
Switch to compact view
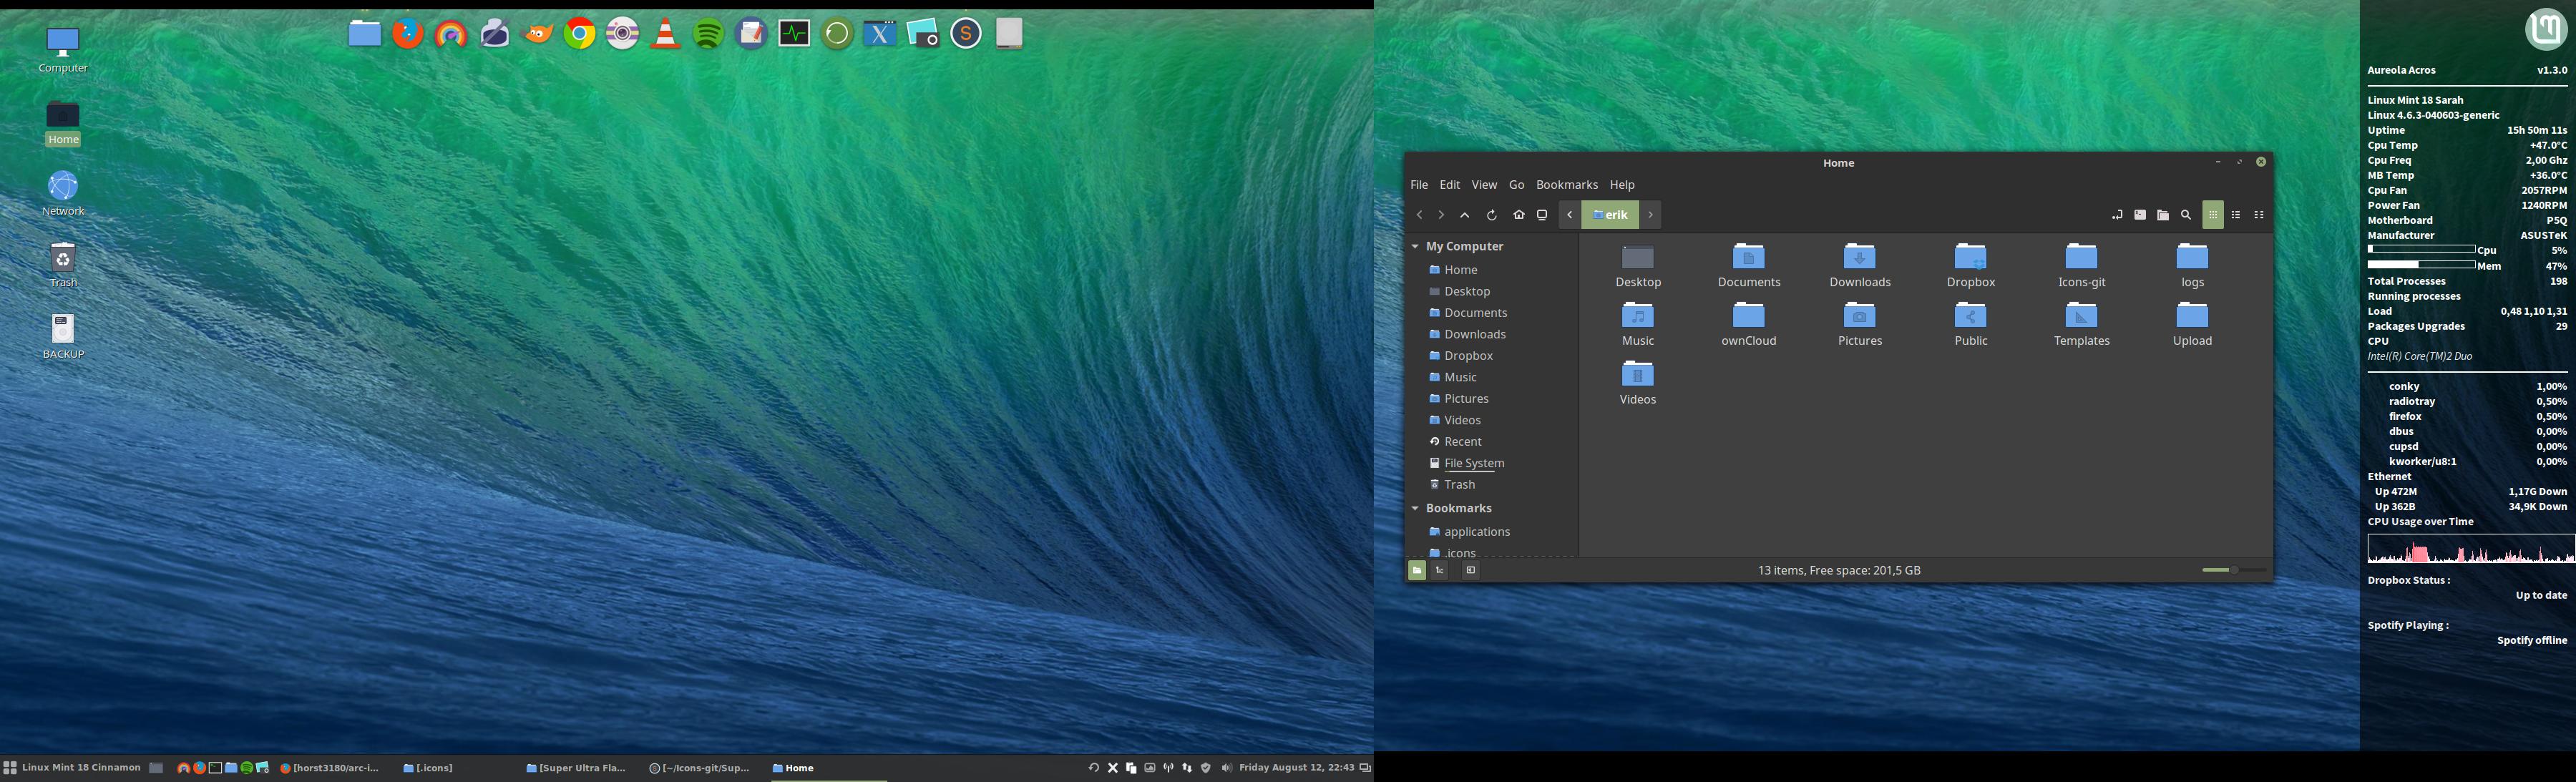pos(2259,215)
